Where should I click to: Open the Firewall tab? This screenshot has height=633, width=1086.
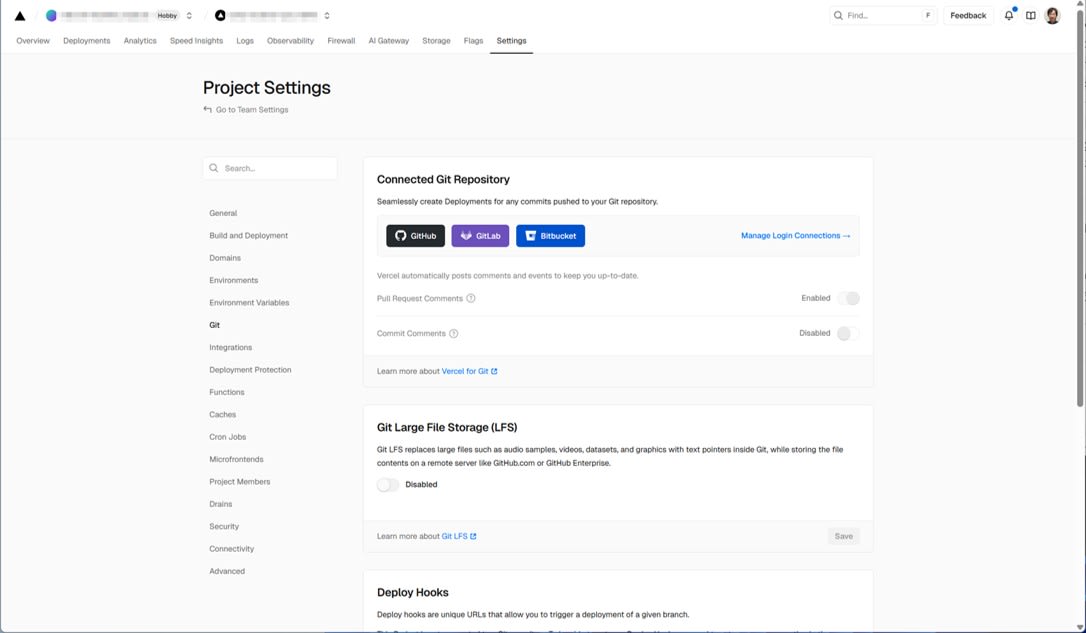pyautogui.click(x=341, y=40)
